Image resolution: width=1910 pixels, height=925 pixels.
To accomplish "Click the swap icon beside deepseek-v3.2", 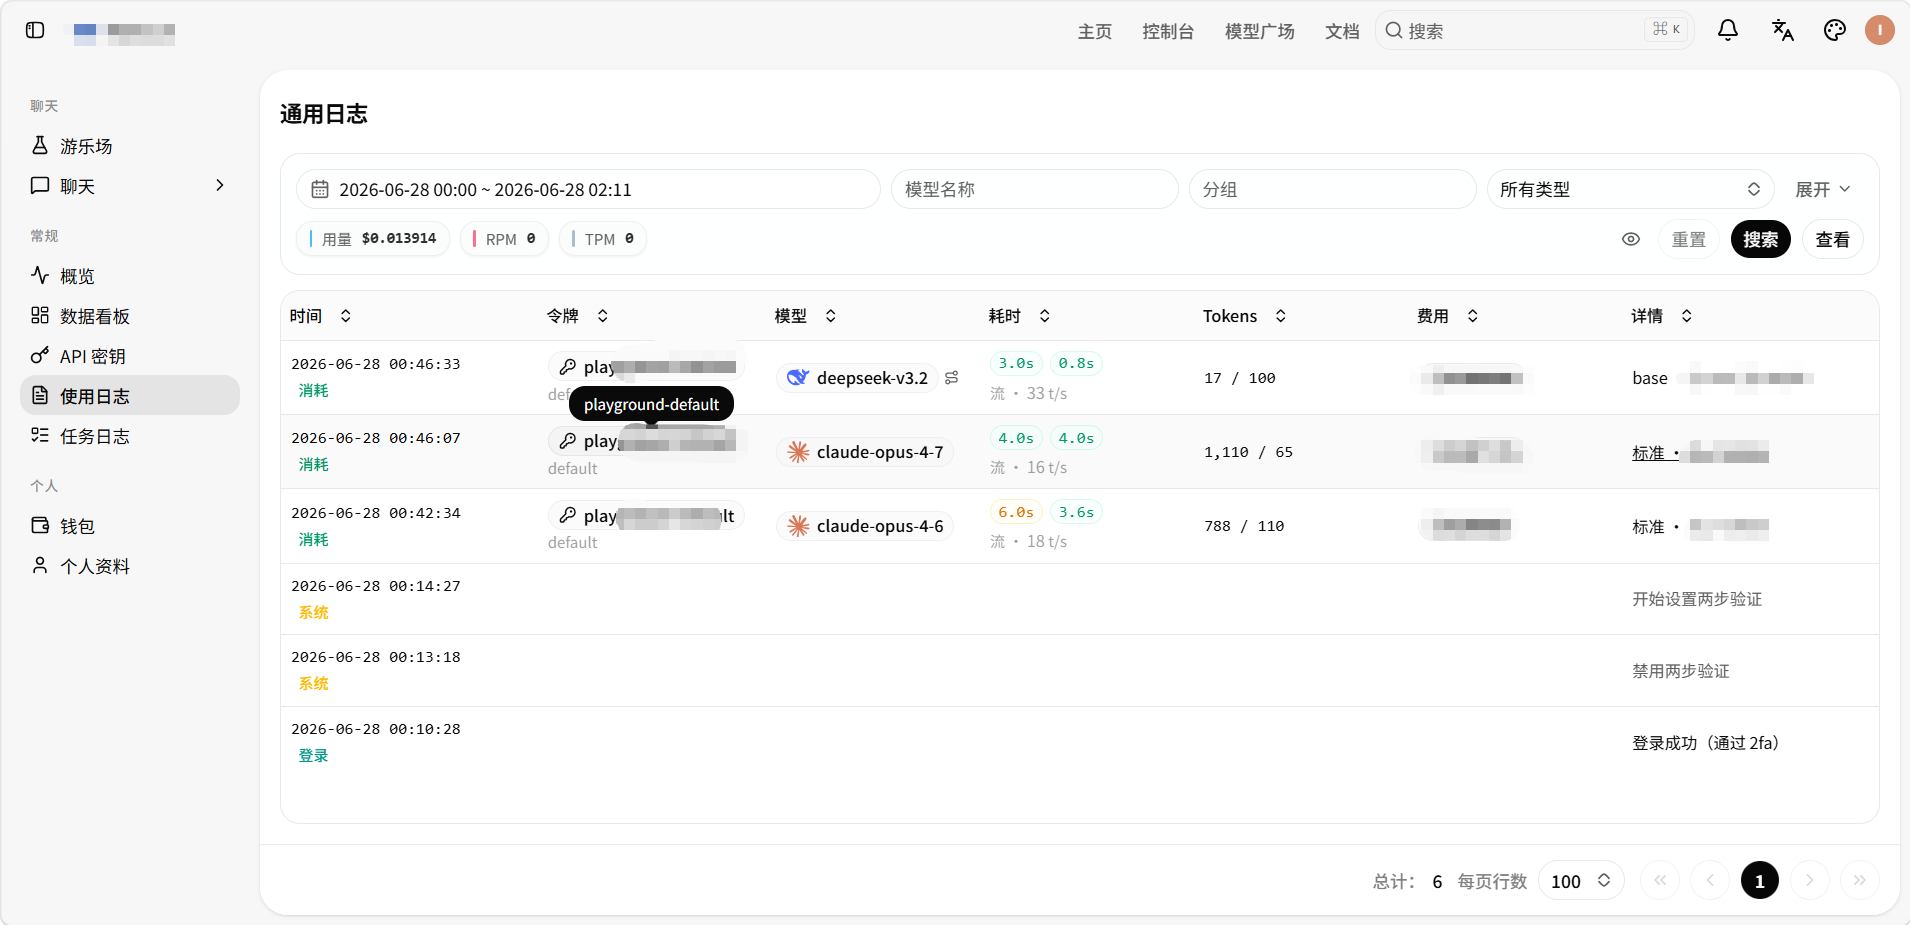I will pyautogui.click(x=952, y=378).
